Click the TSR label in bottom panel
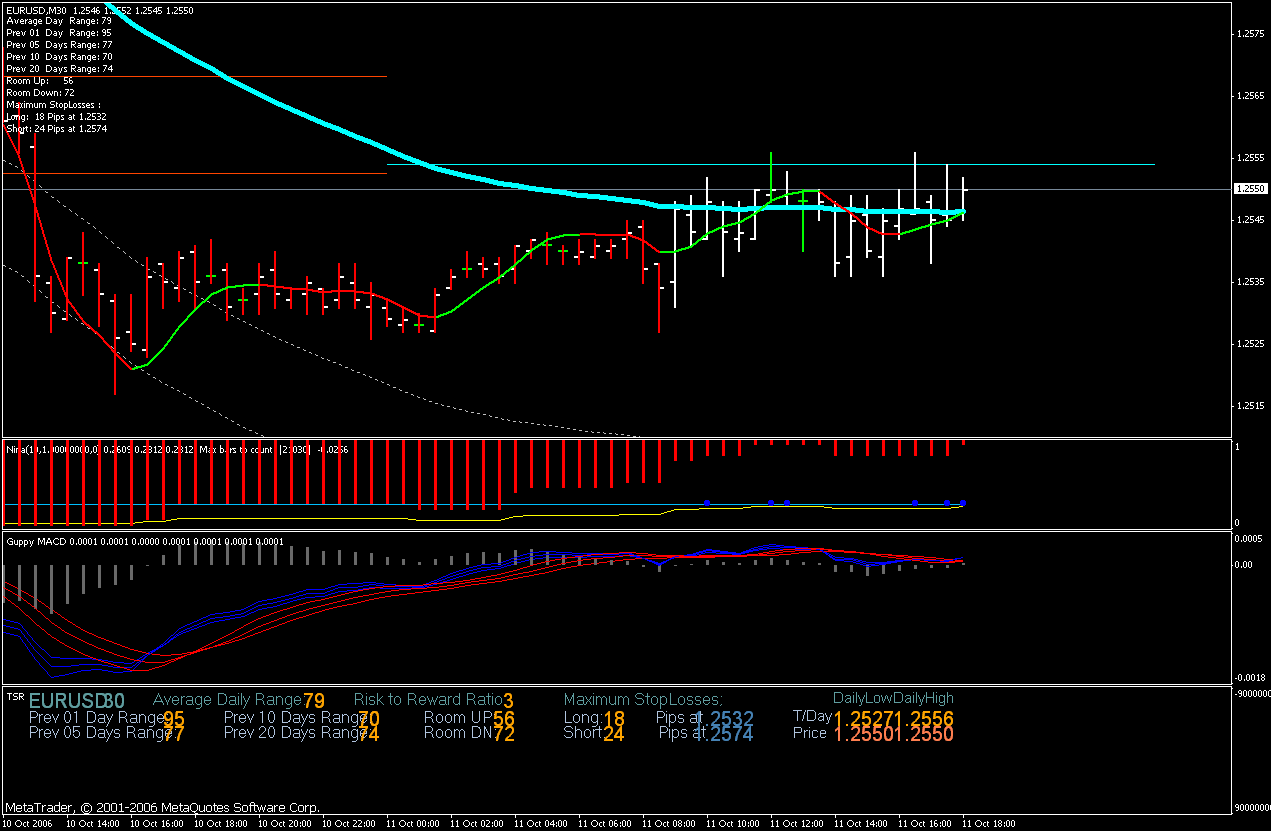This screenshot has height=831, width=1271. [x=15, y=696]
